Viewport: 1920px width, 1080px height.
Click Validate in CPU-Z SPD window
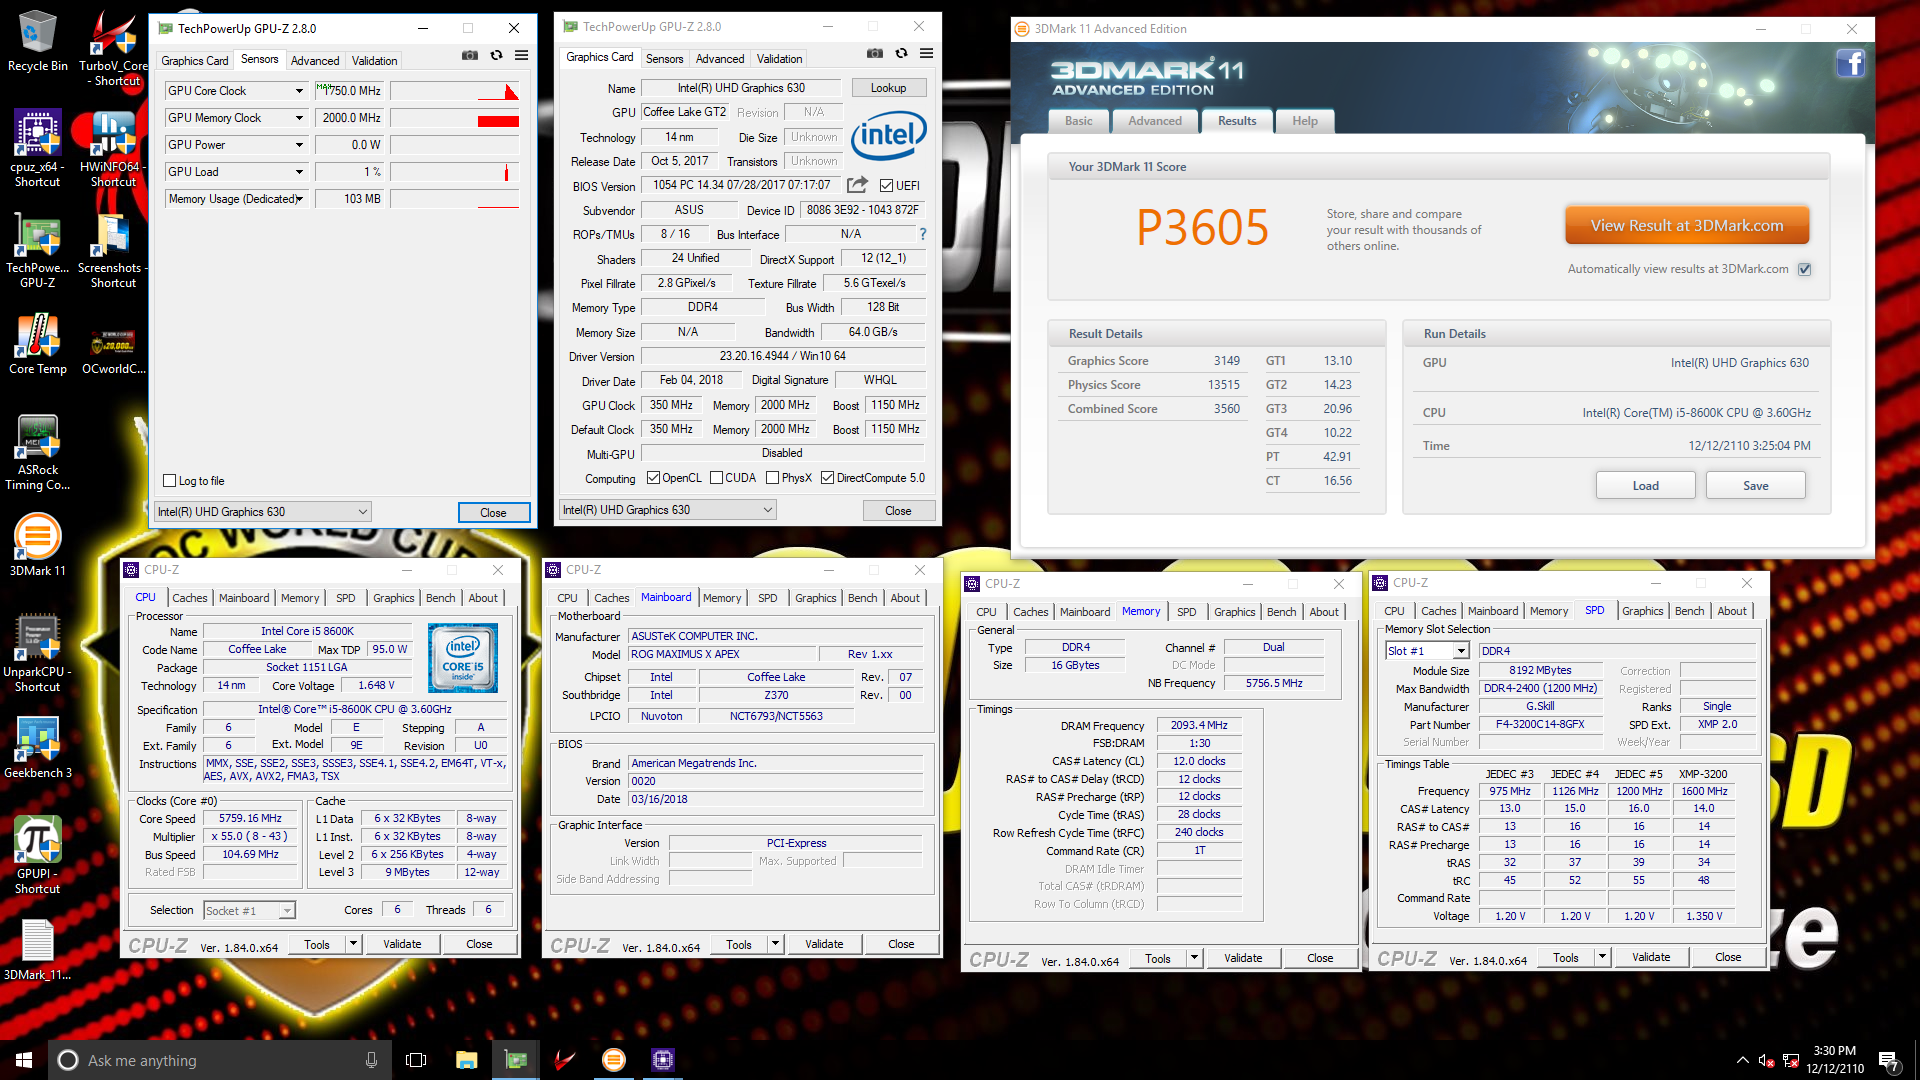(1651, 957)
